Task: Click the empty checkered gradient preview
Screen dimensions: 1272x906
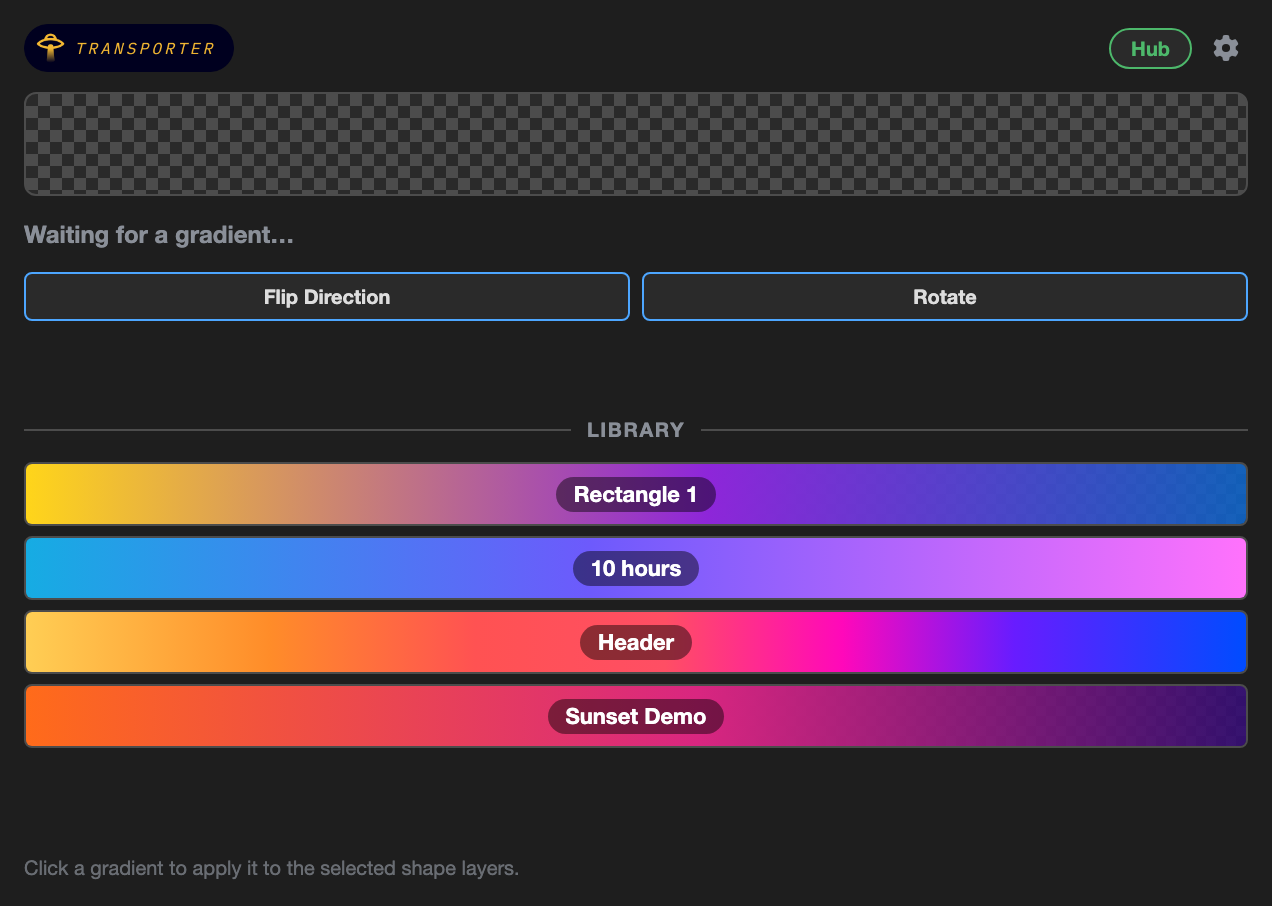Action: click(636, 144)
